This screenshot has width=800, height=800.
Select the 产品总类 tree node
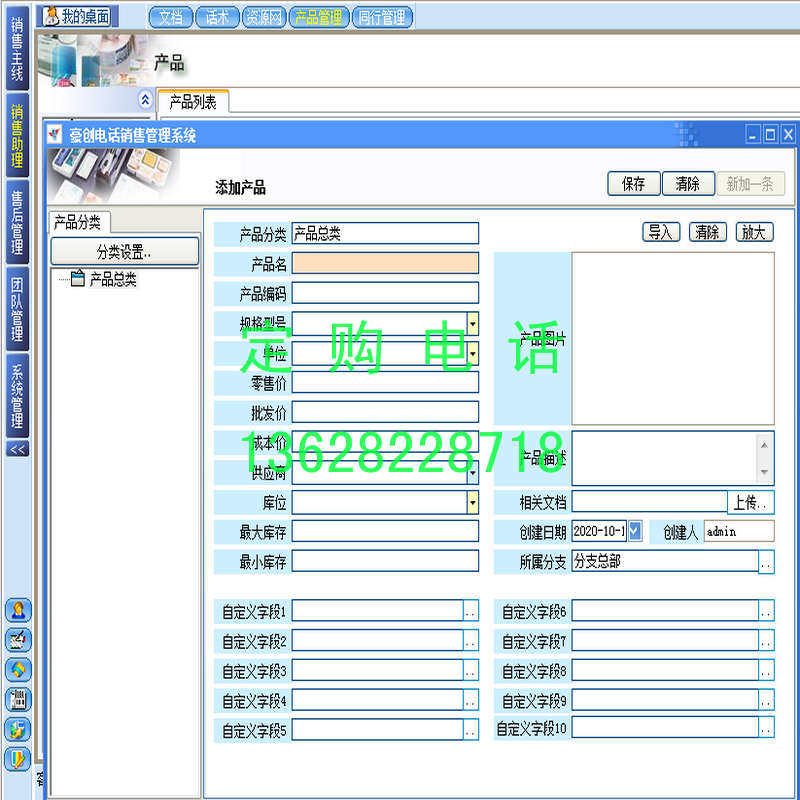[x=113, y=279]
